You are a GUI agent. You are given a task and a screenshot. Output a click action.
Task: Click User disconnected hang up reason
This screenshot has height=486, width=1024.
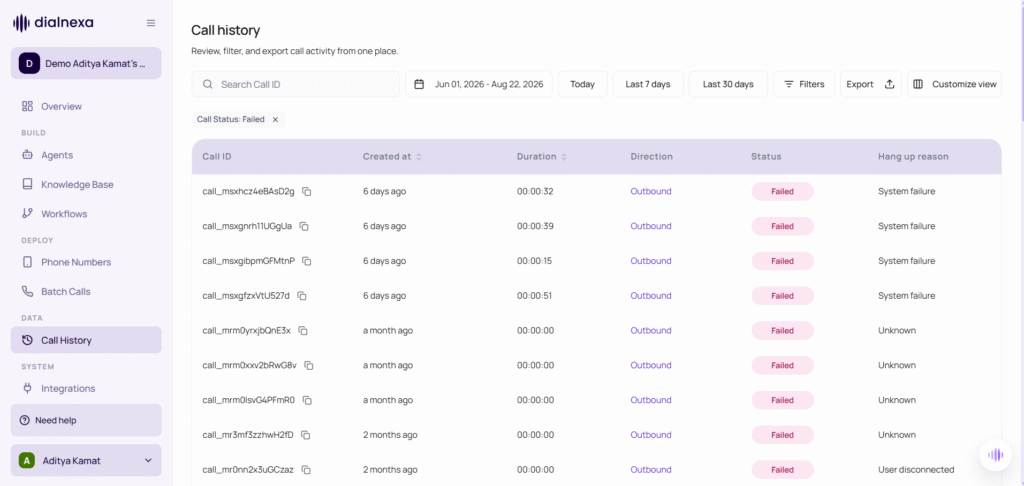point(916,470)
